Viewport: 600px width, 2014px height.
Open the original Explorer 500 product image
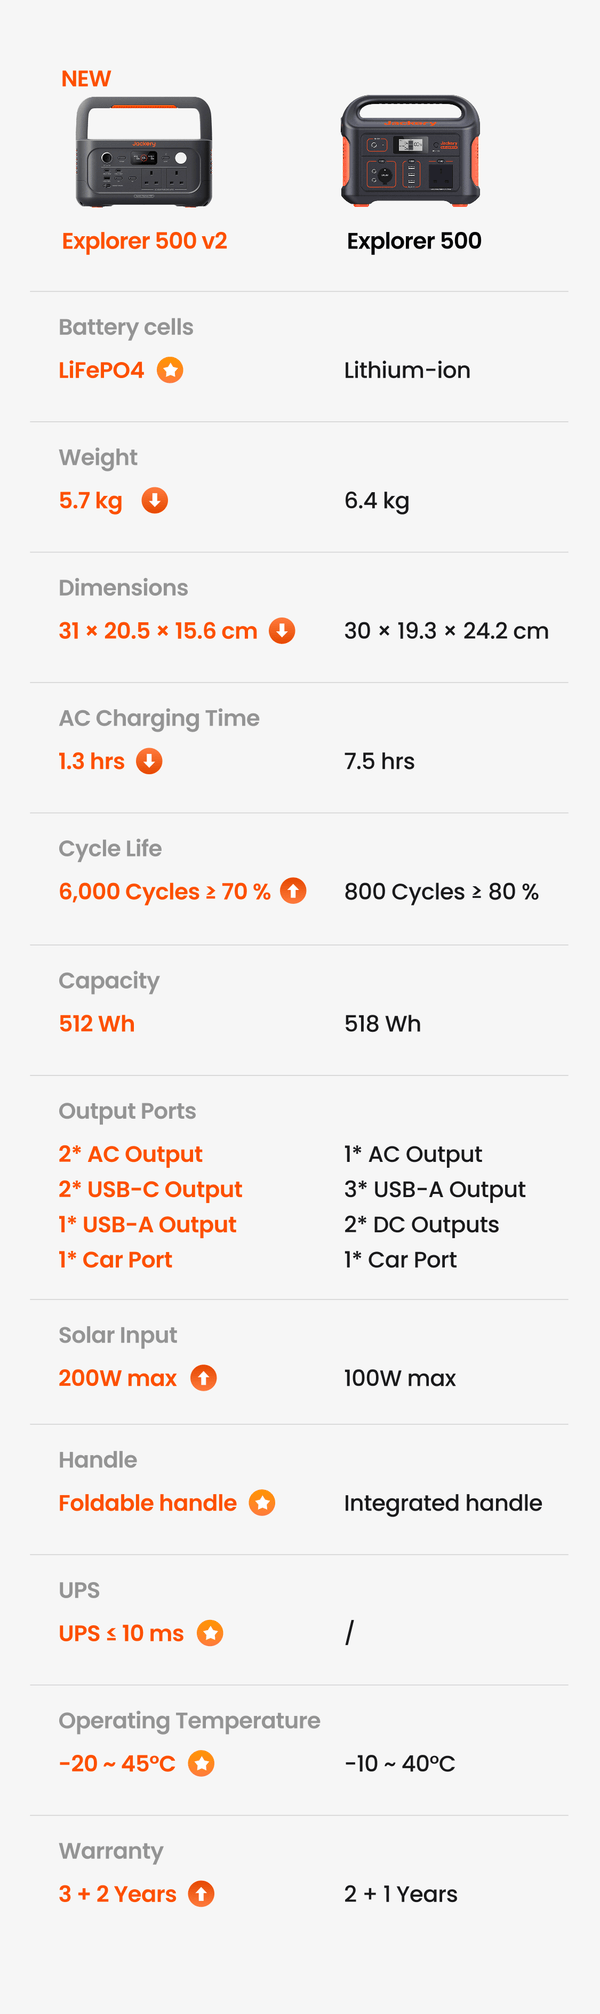point(411,151)
